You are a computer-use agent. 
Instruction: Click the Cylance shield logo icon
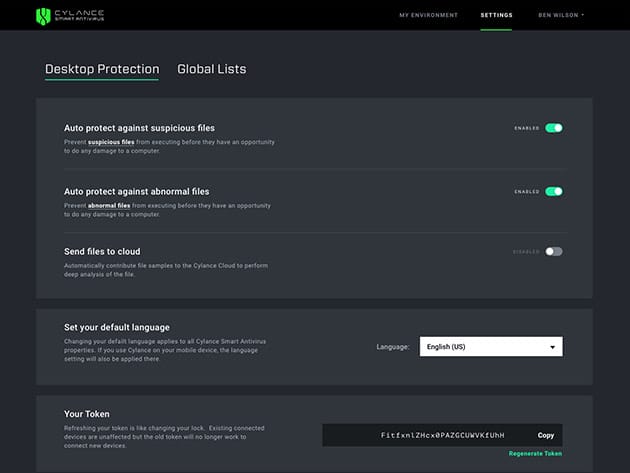(x=43, y=16)
